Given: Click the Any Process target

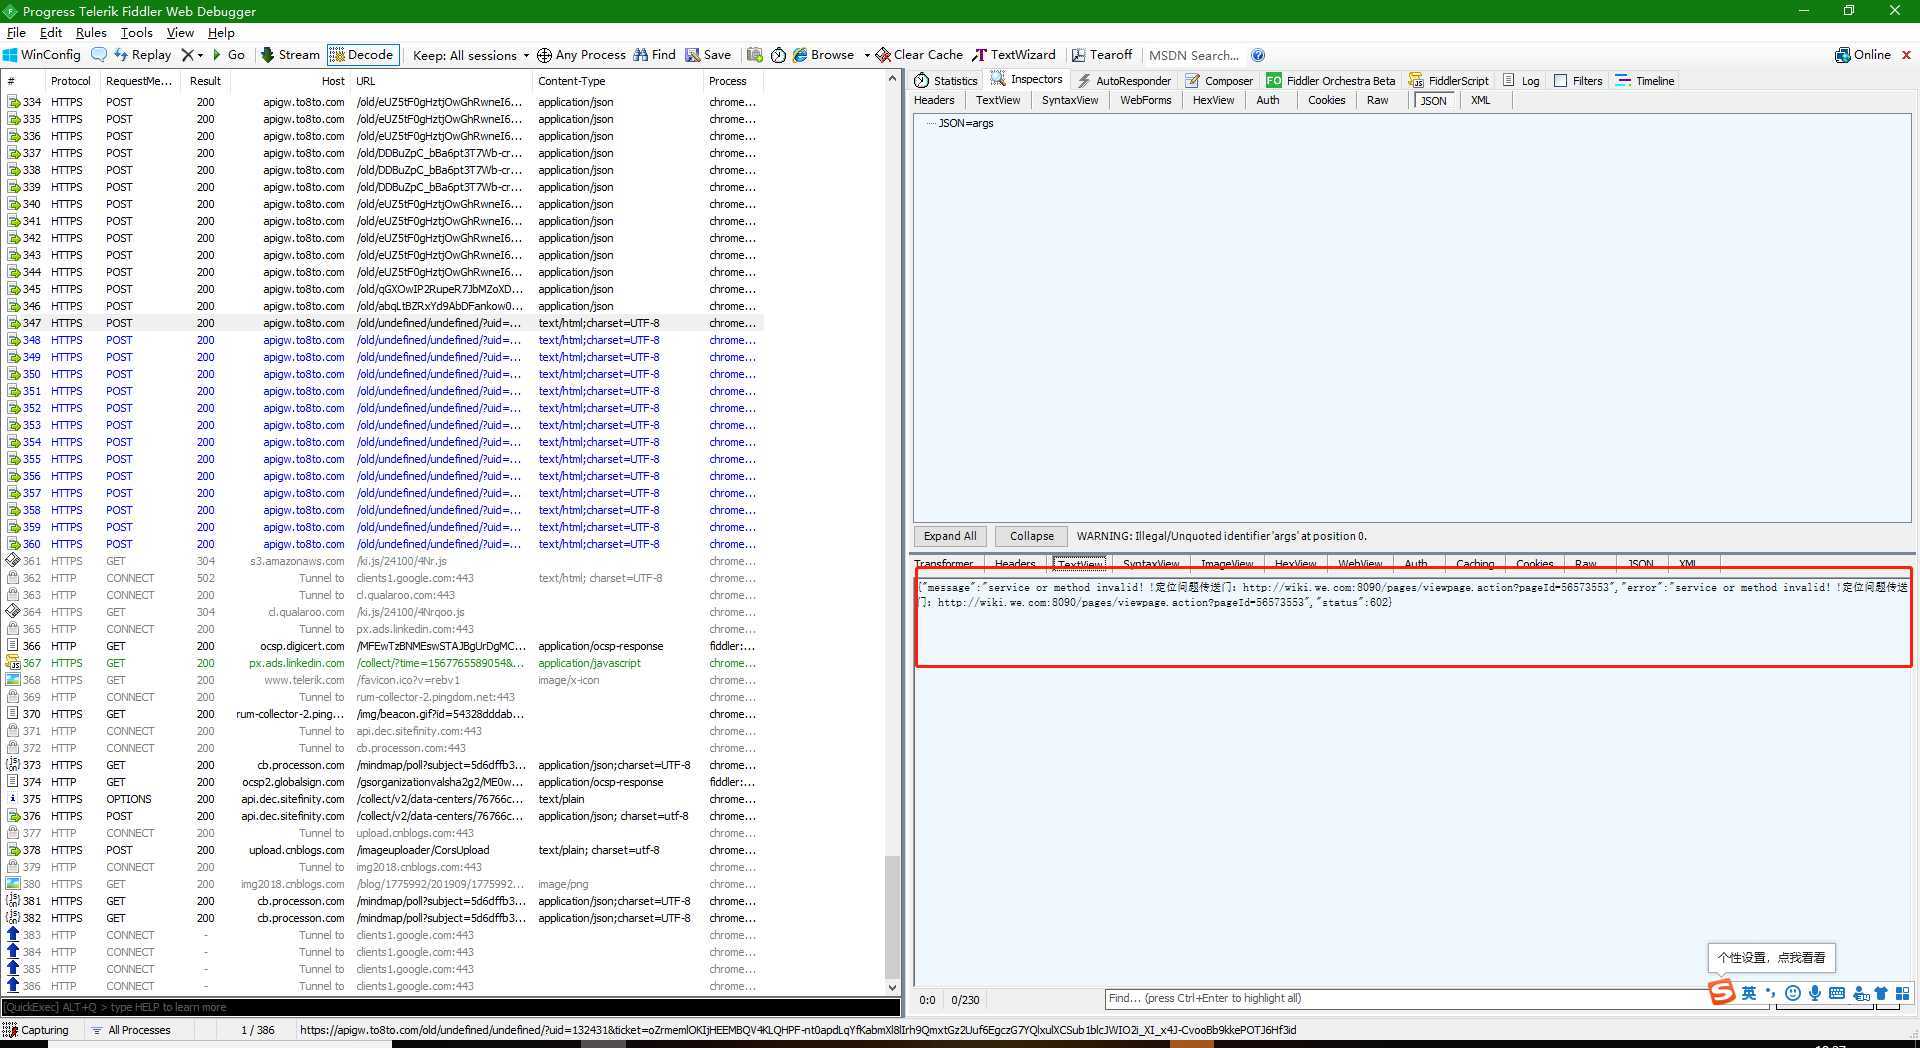Looking at the screenshot, I should (581, 55).
